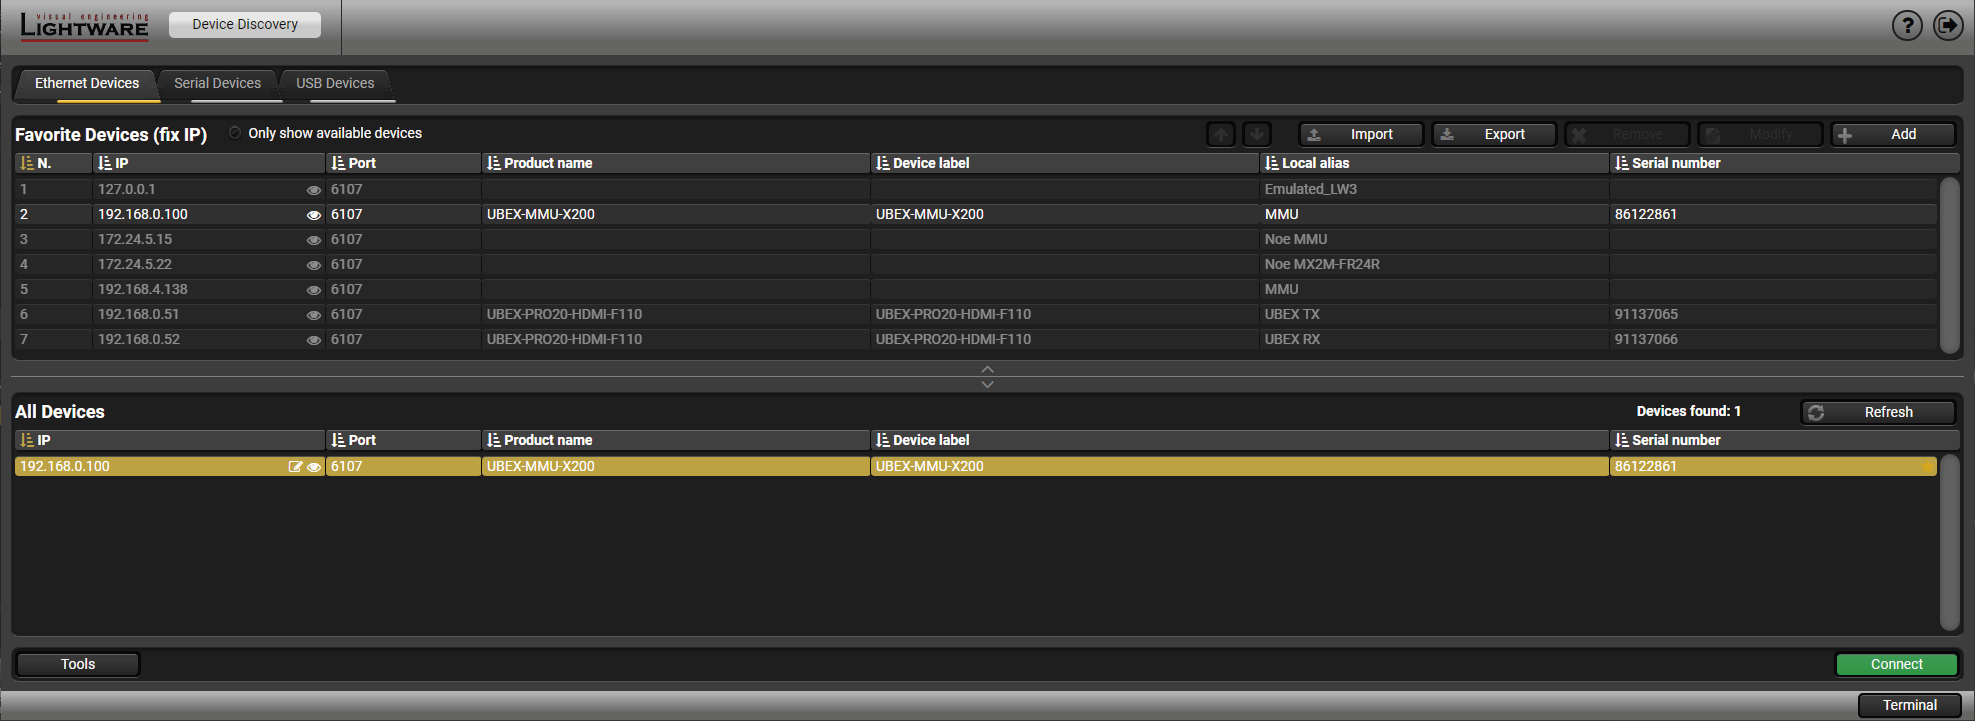
Task: Sort favorites by Port column
Action: pyautogui.click(x=403, y=163)
